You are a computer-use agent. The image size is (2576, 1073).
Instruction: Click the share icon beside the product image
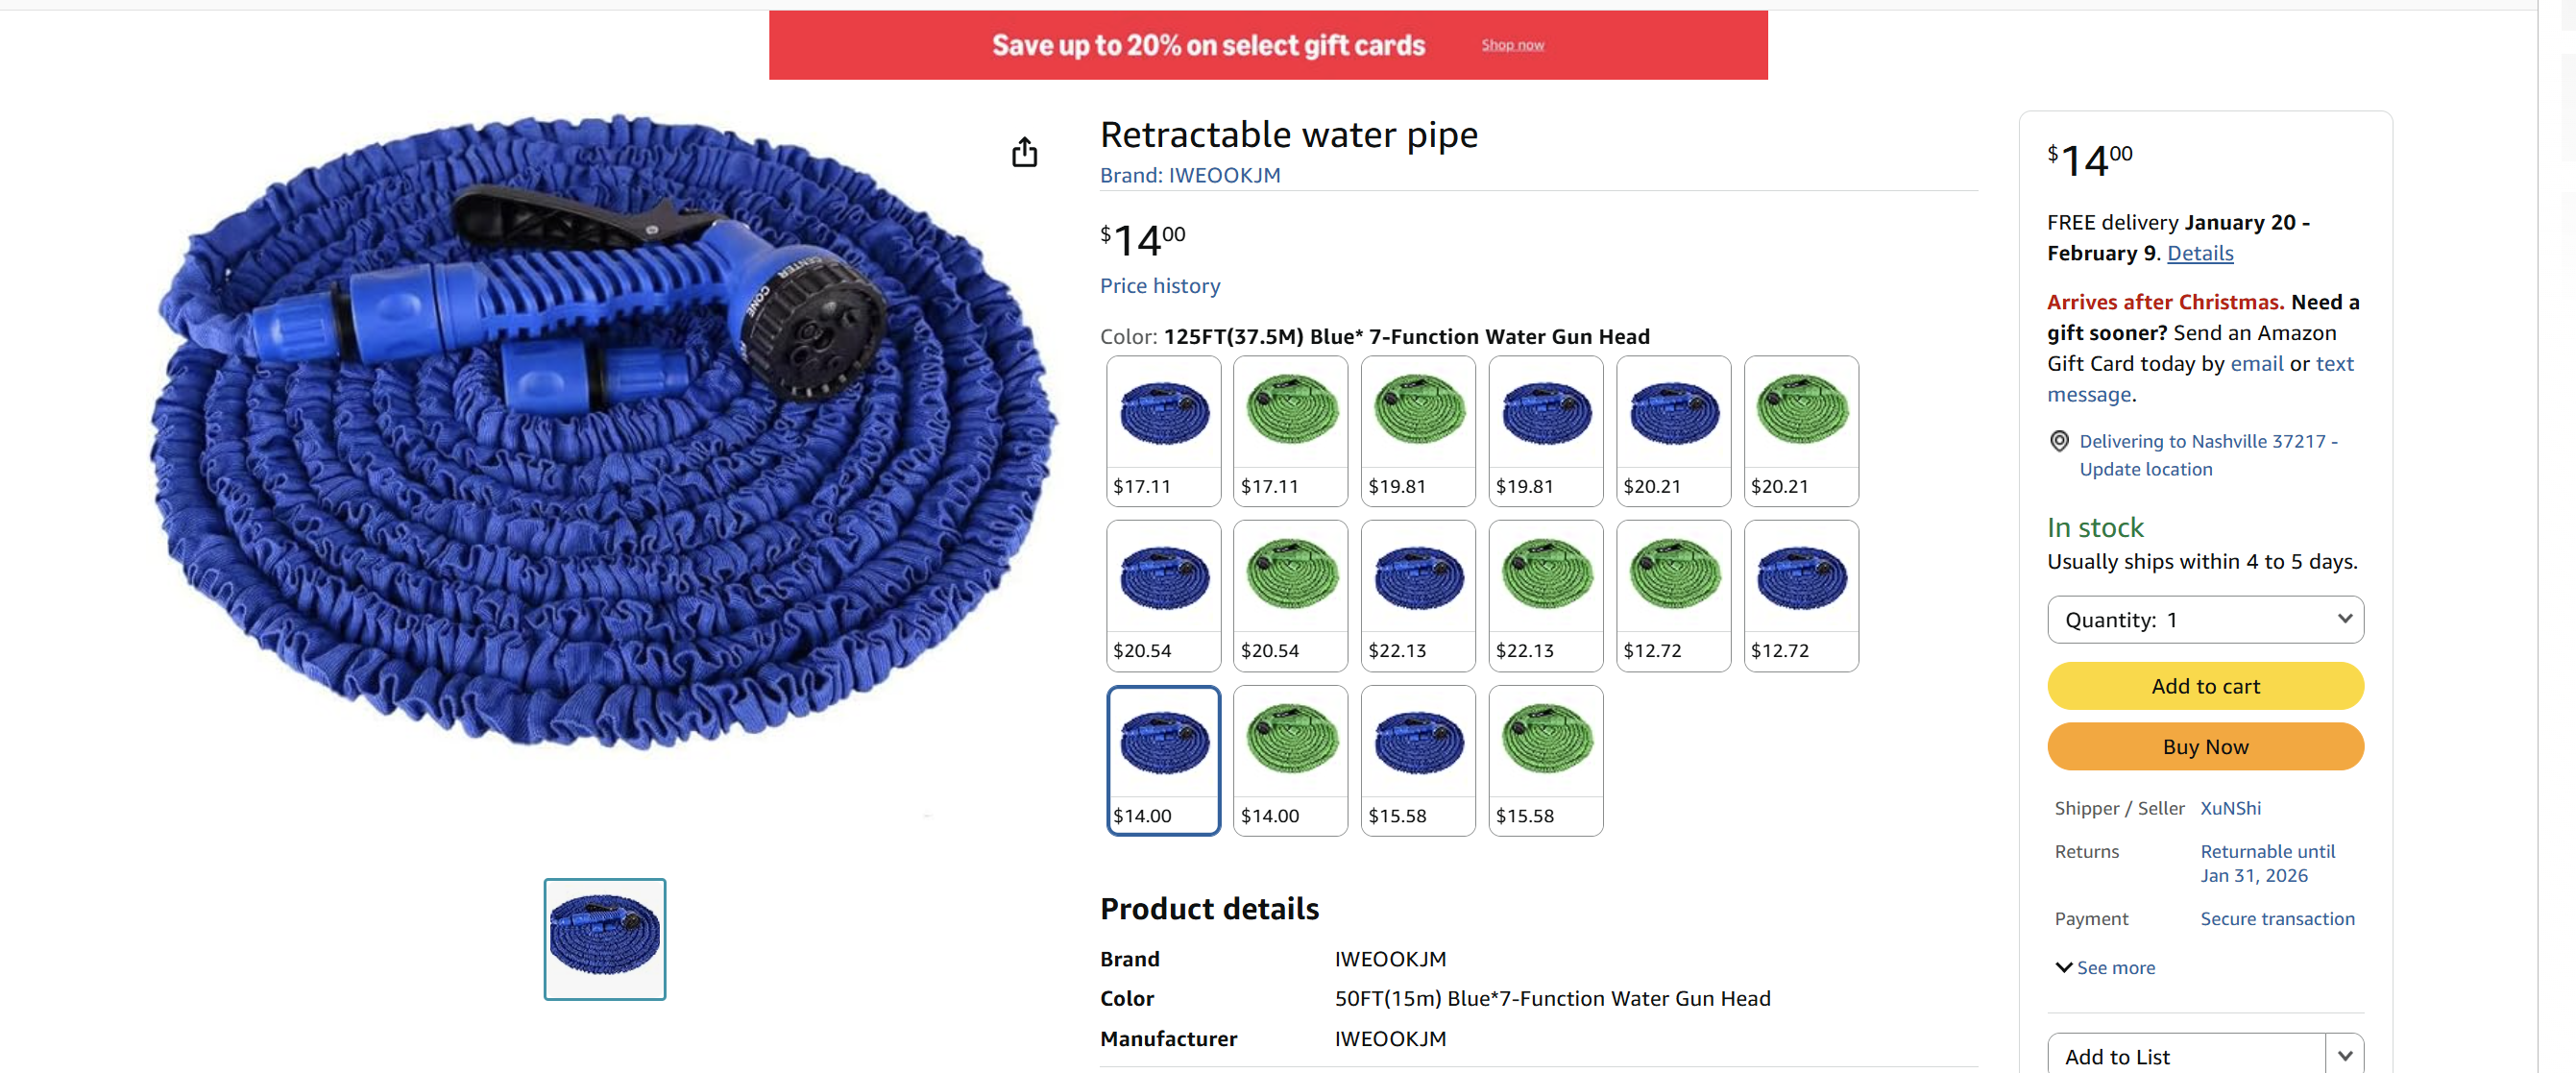(x=1024, y=153)
